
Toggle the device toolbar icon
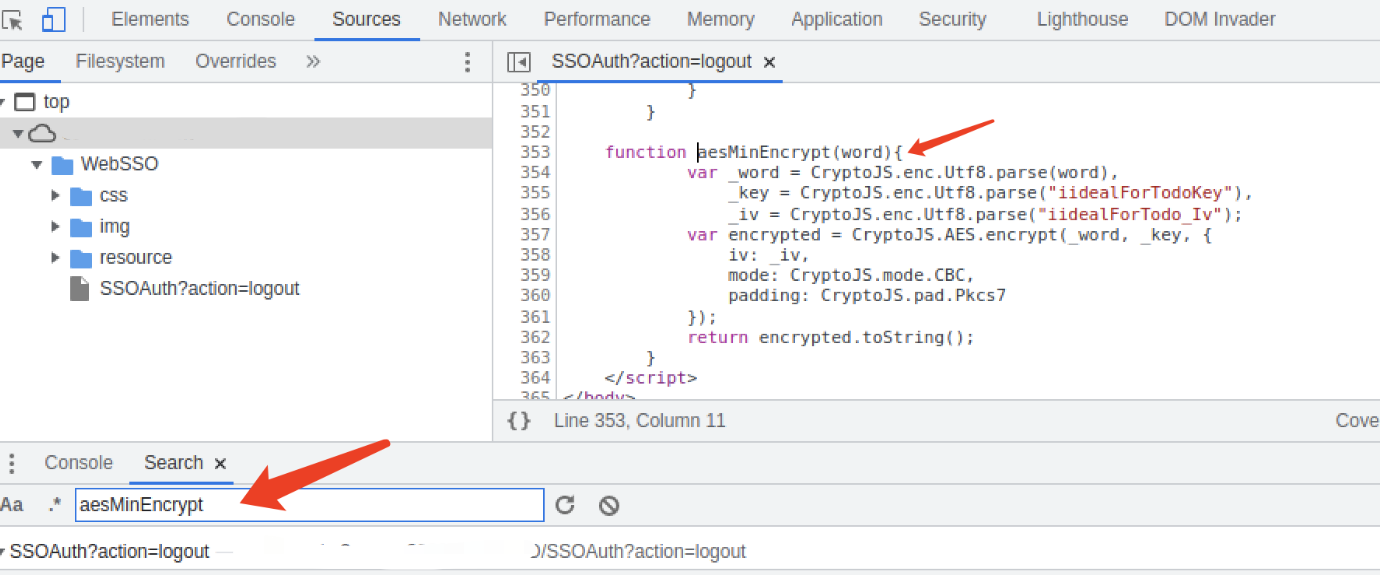click(x=53, y=19)
